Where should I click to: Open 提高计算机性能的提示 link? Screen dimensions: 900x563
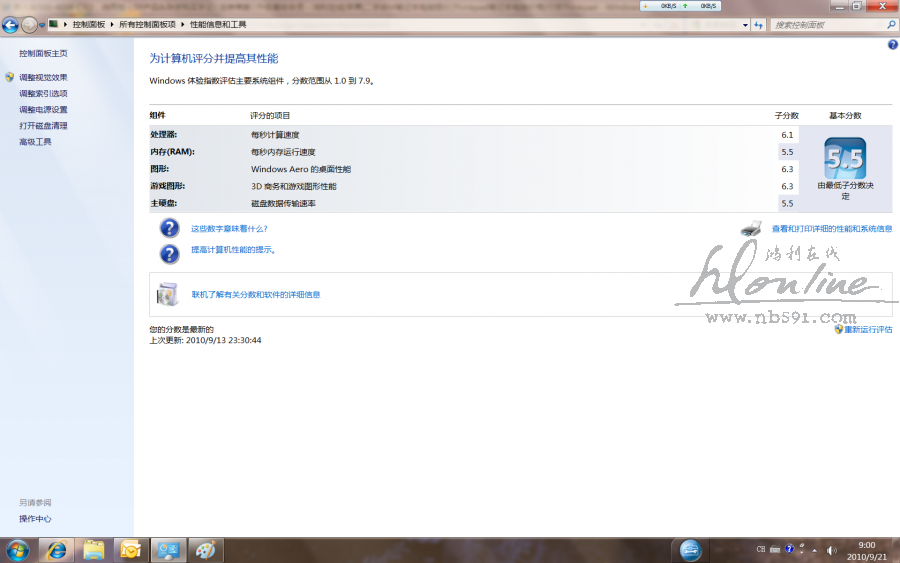[x=233, y=250]
